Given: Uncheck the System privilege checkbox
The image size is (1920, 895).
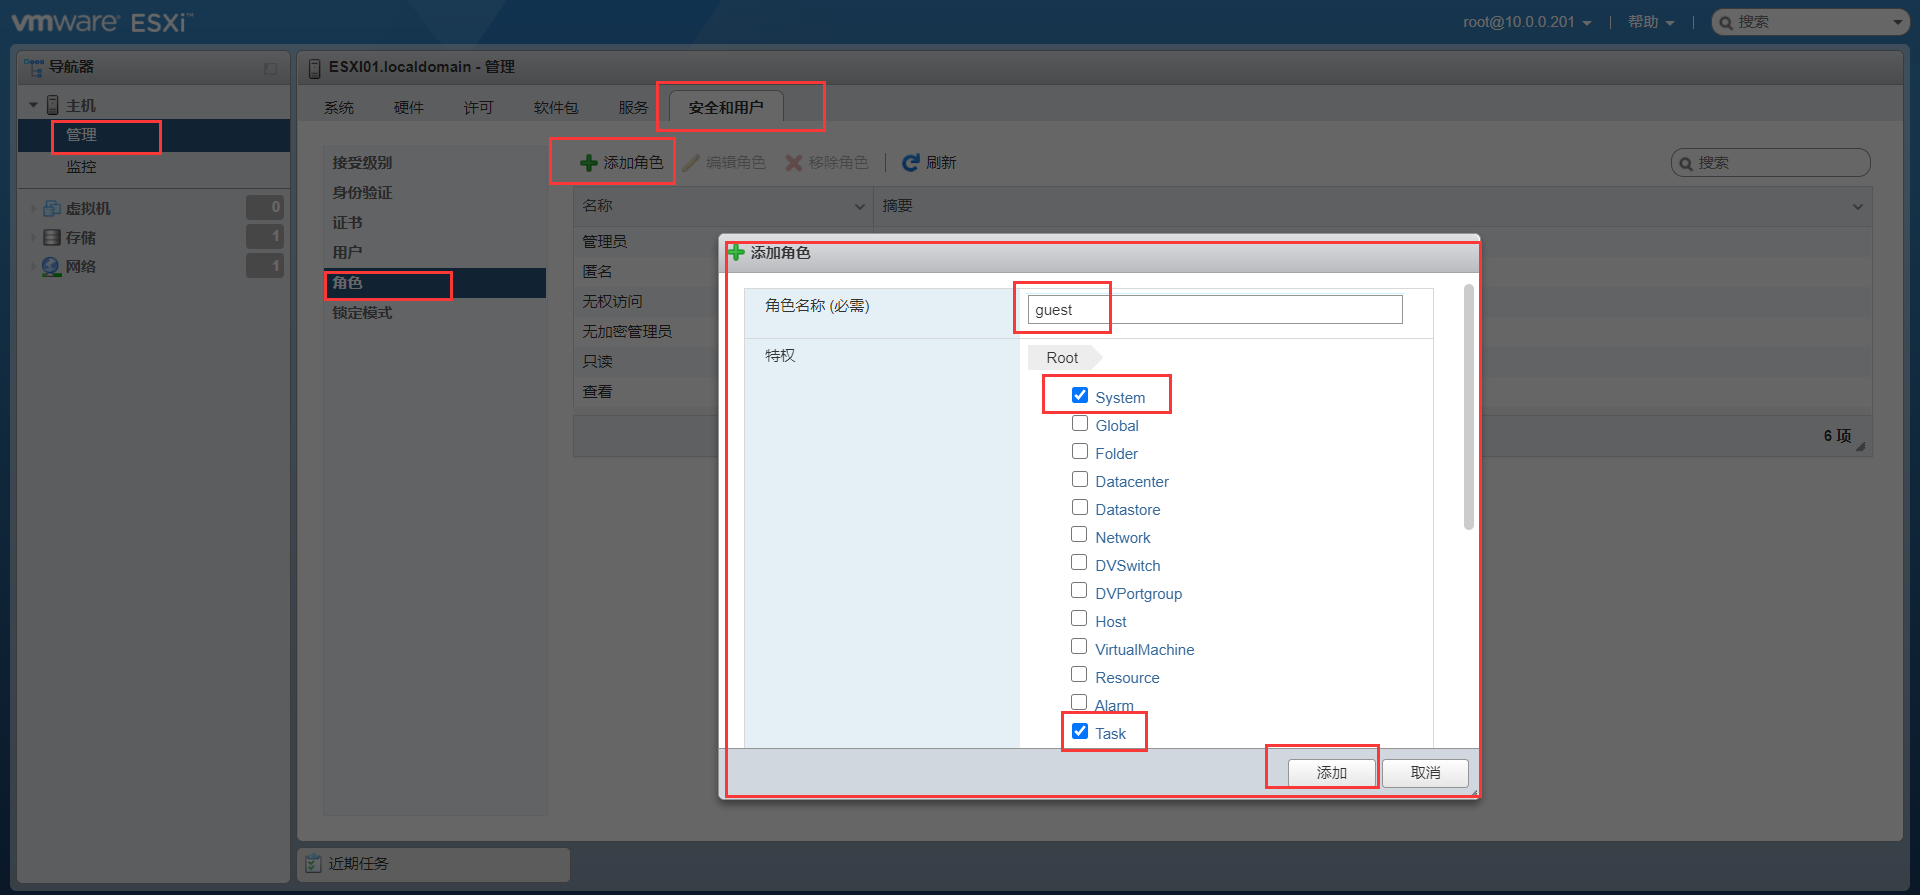Looking at the screenshot, I should (1080, 395).
